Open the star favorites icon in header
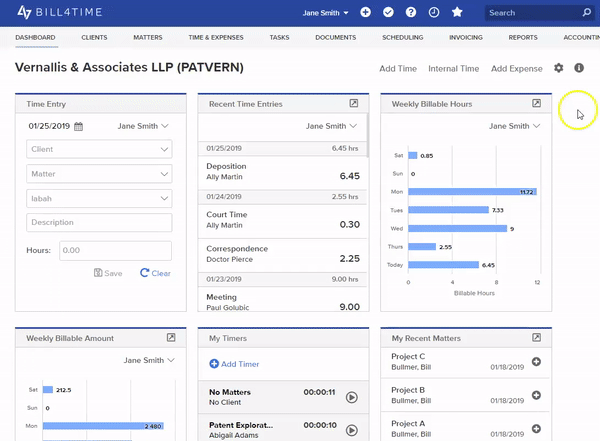 click(x=457, y=12)
